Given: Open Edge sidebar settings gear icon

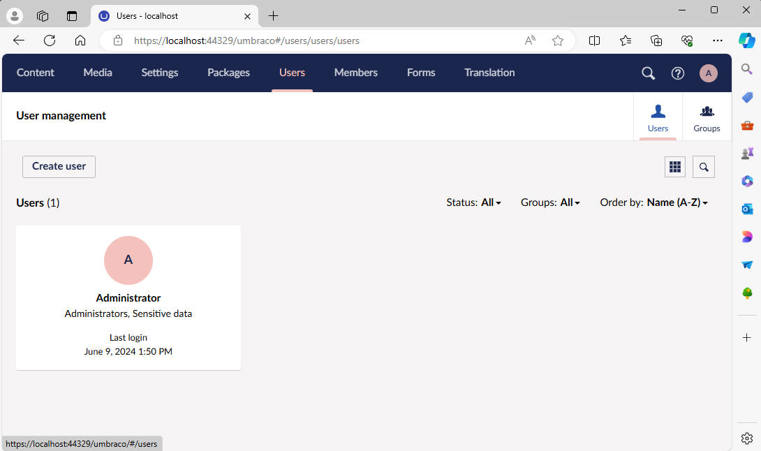Looking at the screenshot, I should [747, 438].
